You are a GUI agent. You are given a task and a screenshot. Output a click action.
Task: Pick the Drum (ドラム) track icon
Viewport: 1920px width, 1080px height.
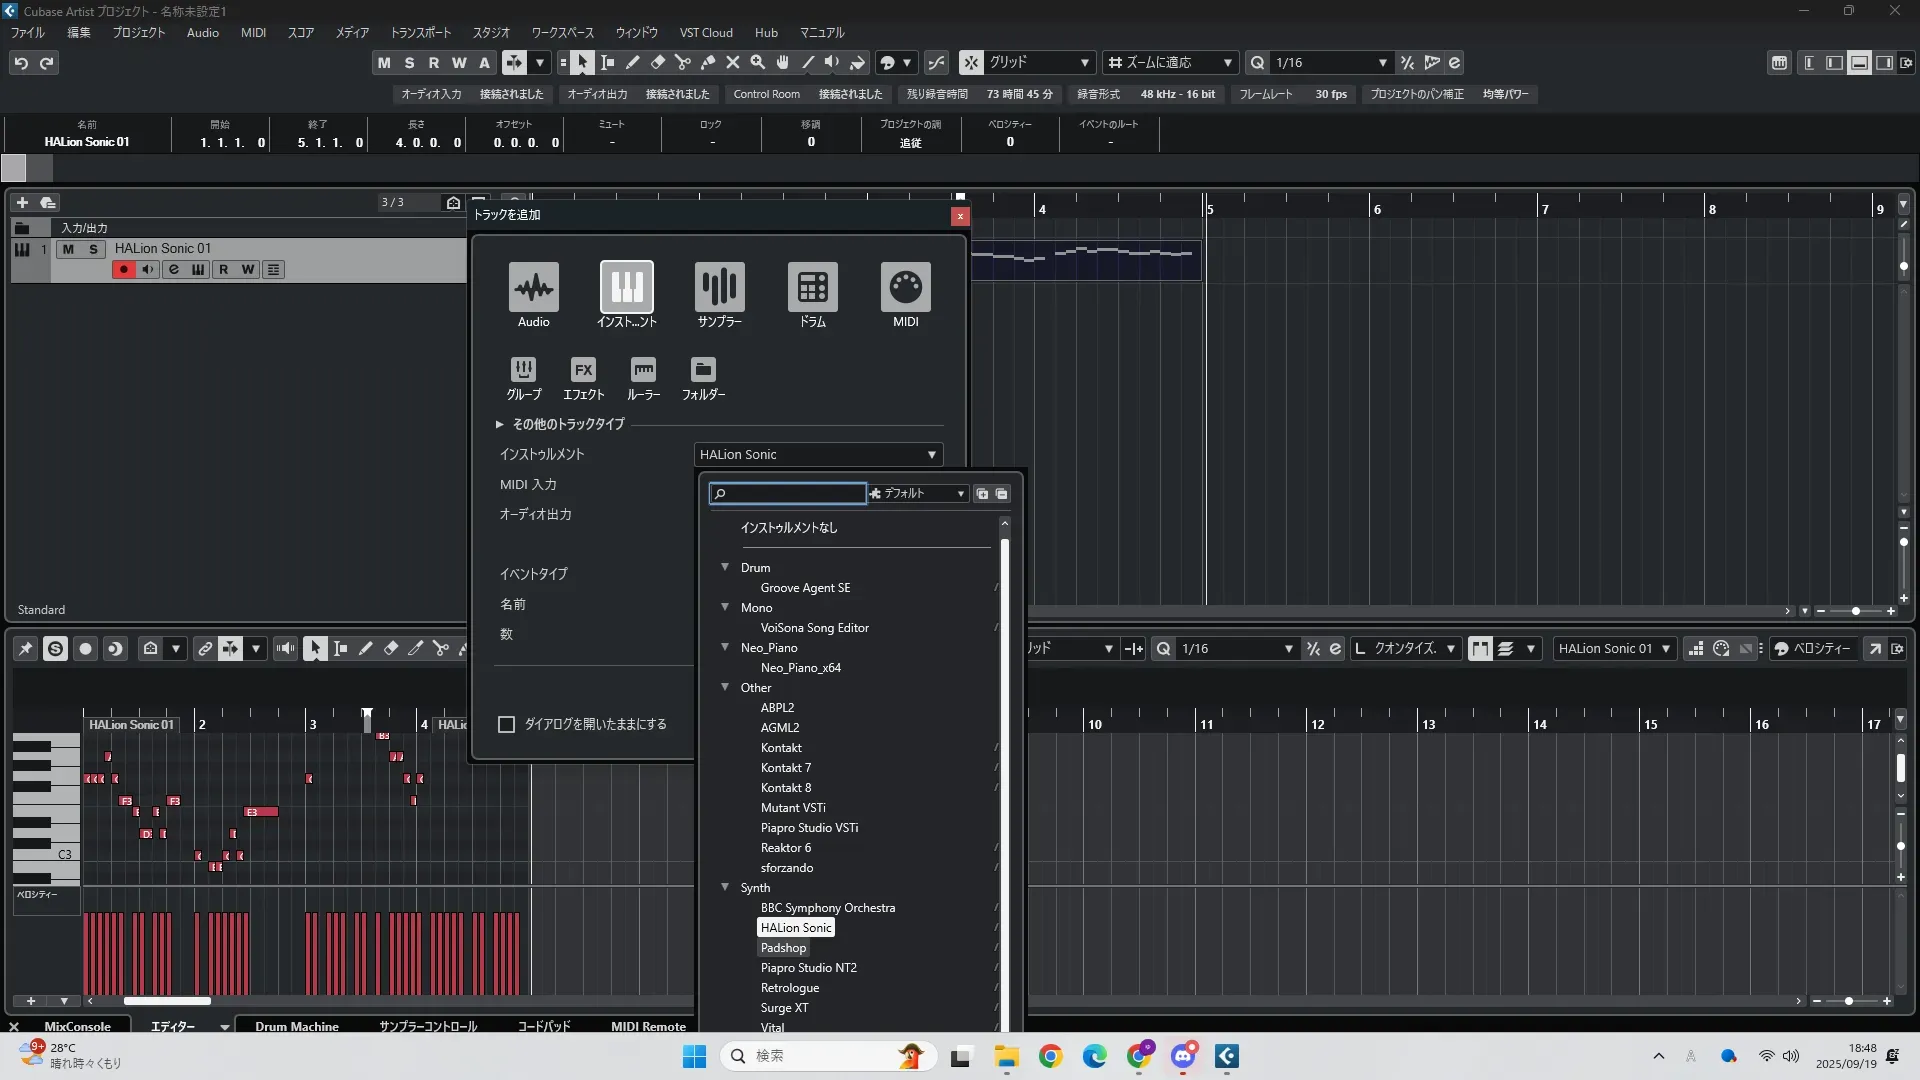[812, 288]
